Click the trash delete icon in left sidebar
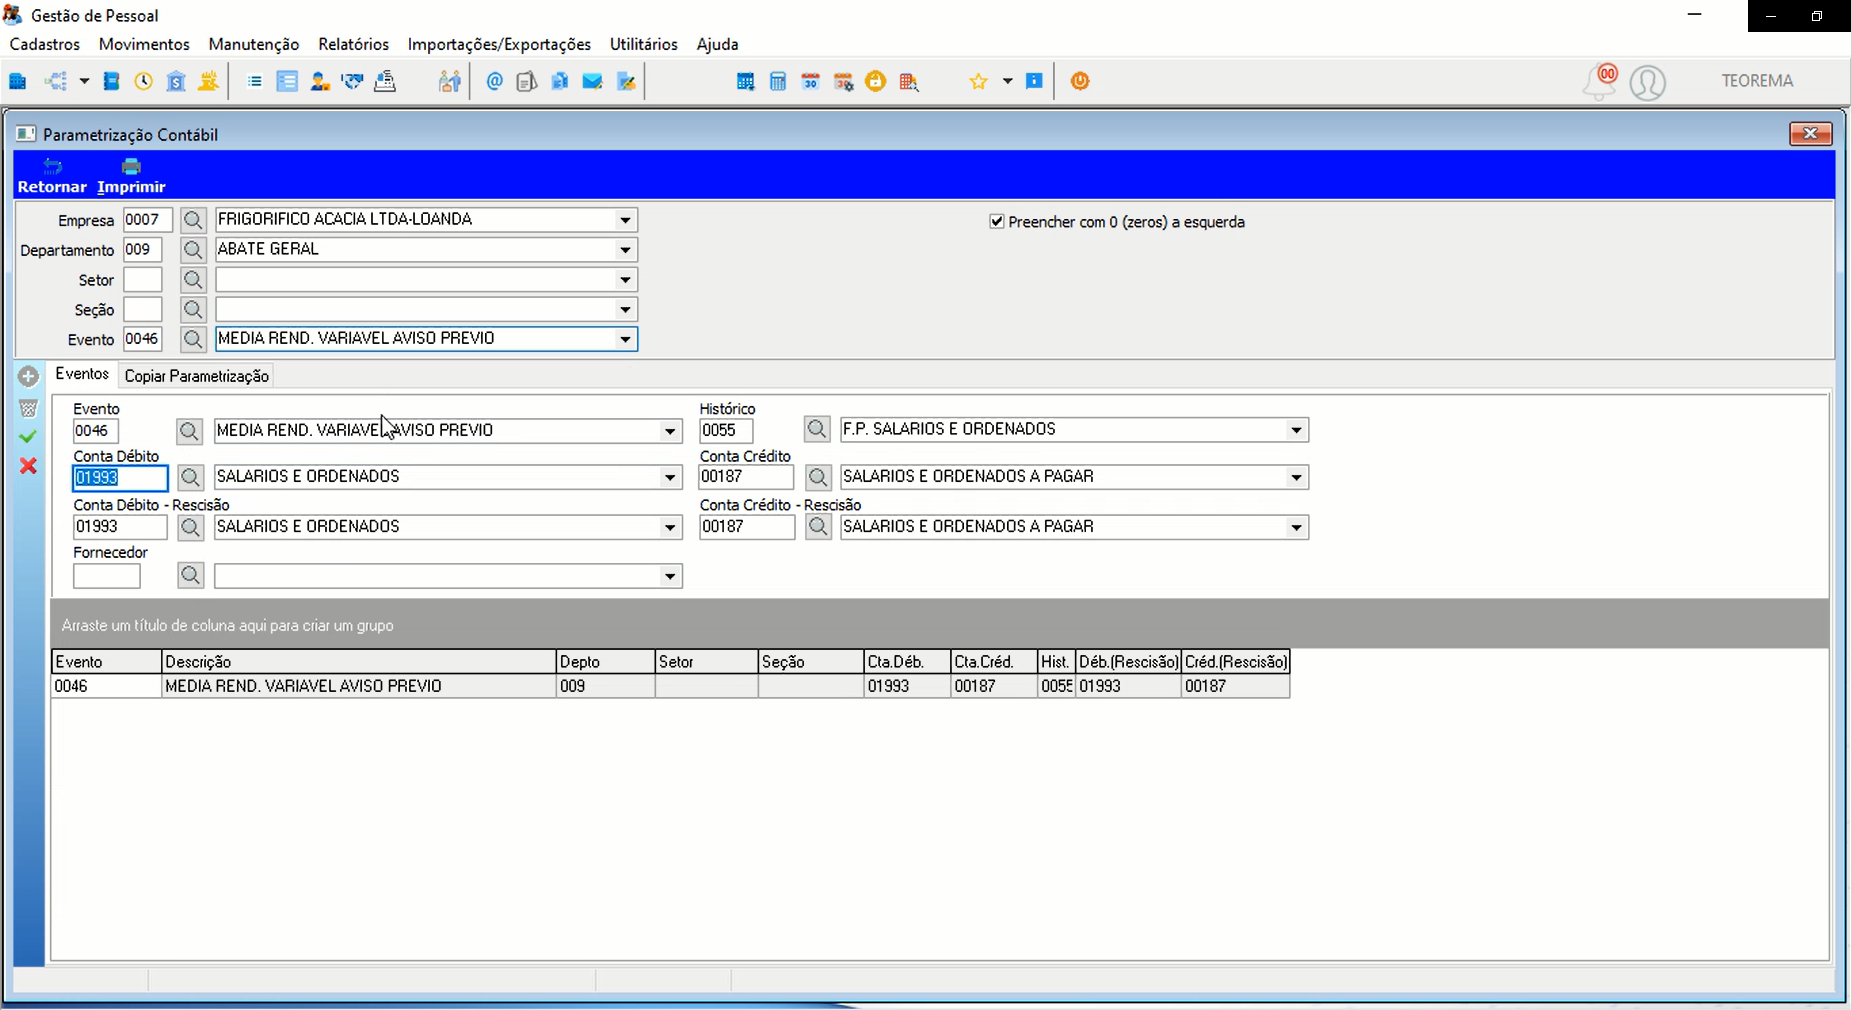Viewport: 1851px width, 1010px height. pyautogui.click(x=28, y=408)
